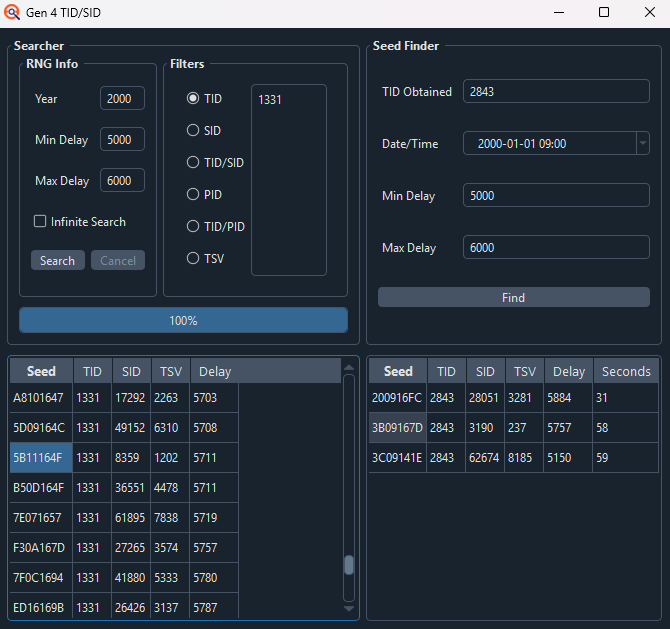
Task: Sort Seed Finder table by SID header
Action: pyautogui.click(x=486, y=371)
